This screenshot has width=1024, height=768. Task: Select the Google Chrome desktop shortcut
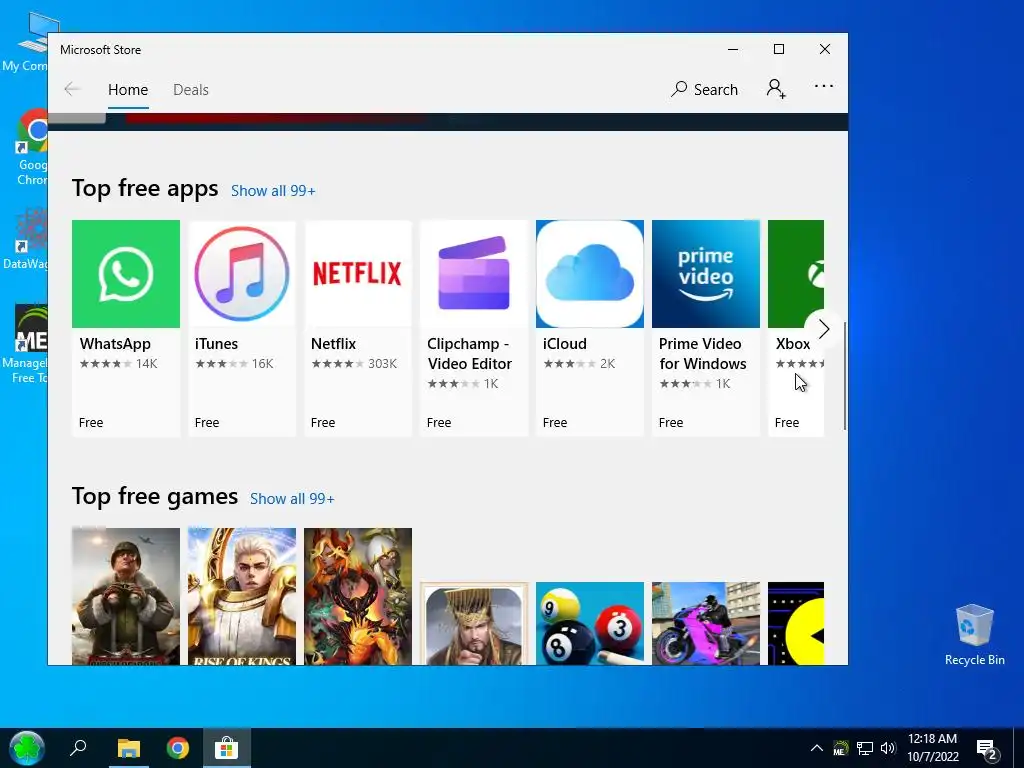tap(31, 147)
